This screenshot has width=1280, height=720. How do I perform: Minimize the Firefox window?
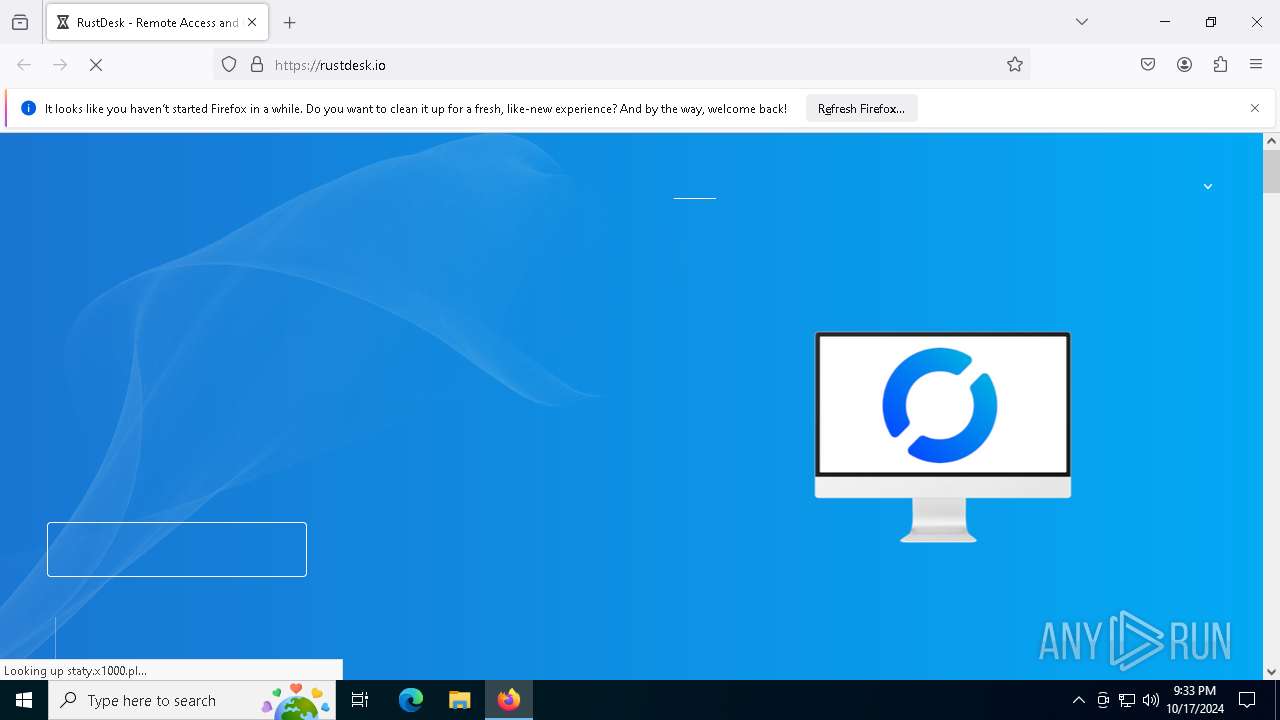pos(1165,22)
